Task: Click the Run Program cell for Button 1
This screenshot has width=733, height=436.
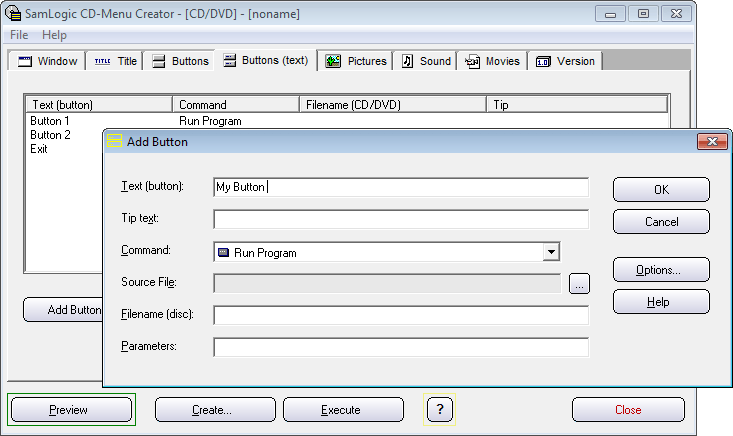Action: coord(210,121)
